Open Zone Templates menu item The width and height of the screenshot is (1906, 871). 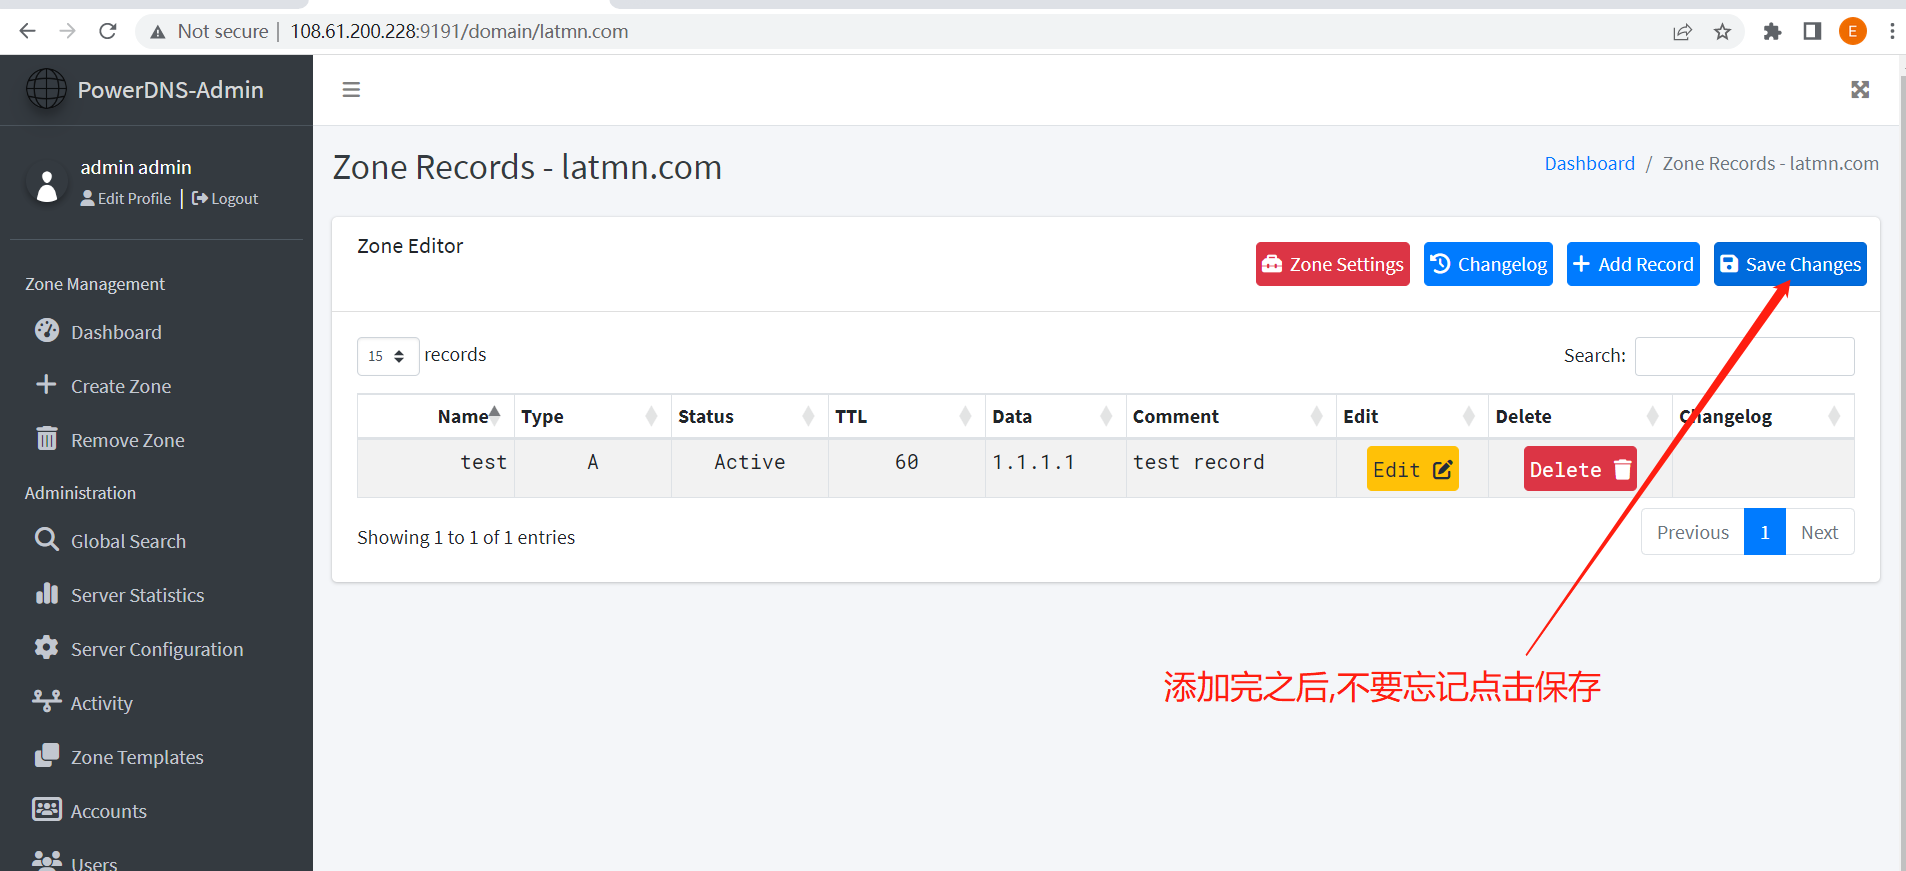pyautogui.click(x=137, y=757)
